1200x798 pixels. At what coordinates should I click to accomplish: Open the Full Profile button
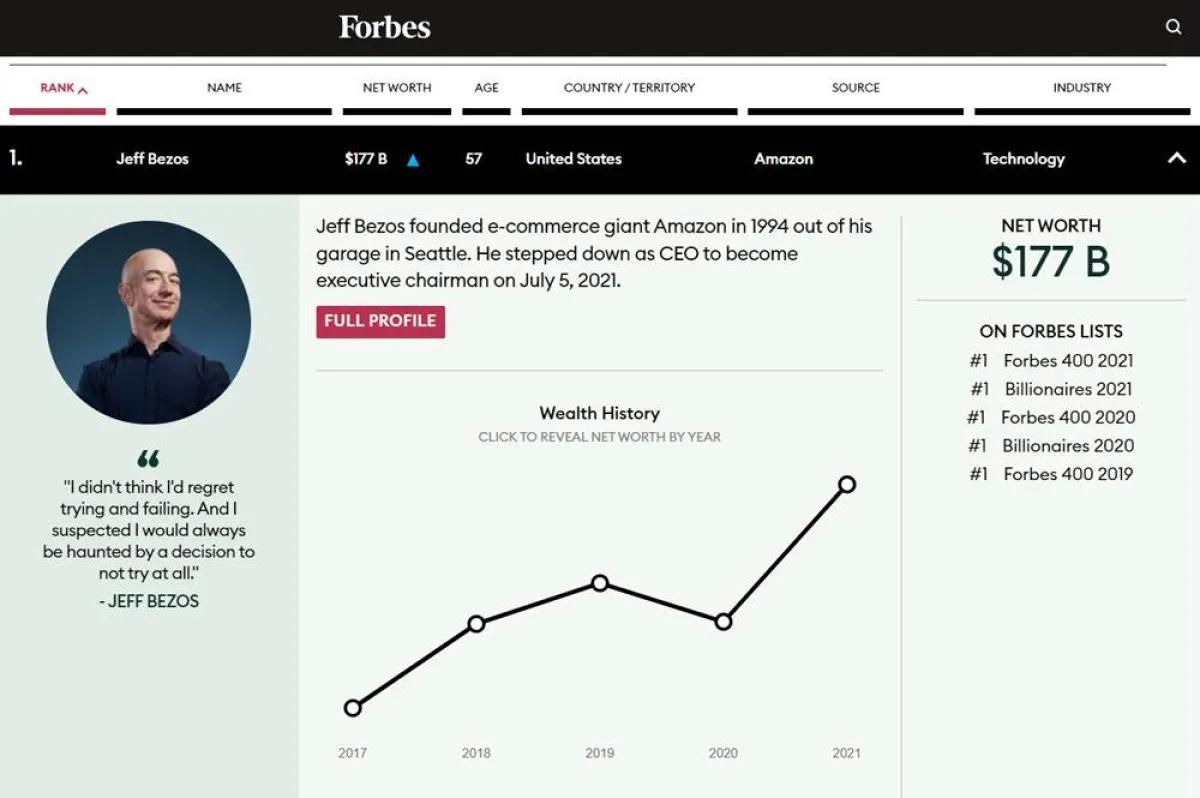coord(380,321)
